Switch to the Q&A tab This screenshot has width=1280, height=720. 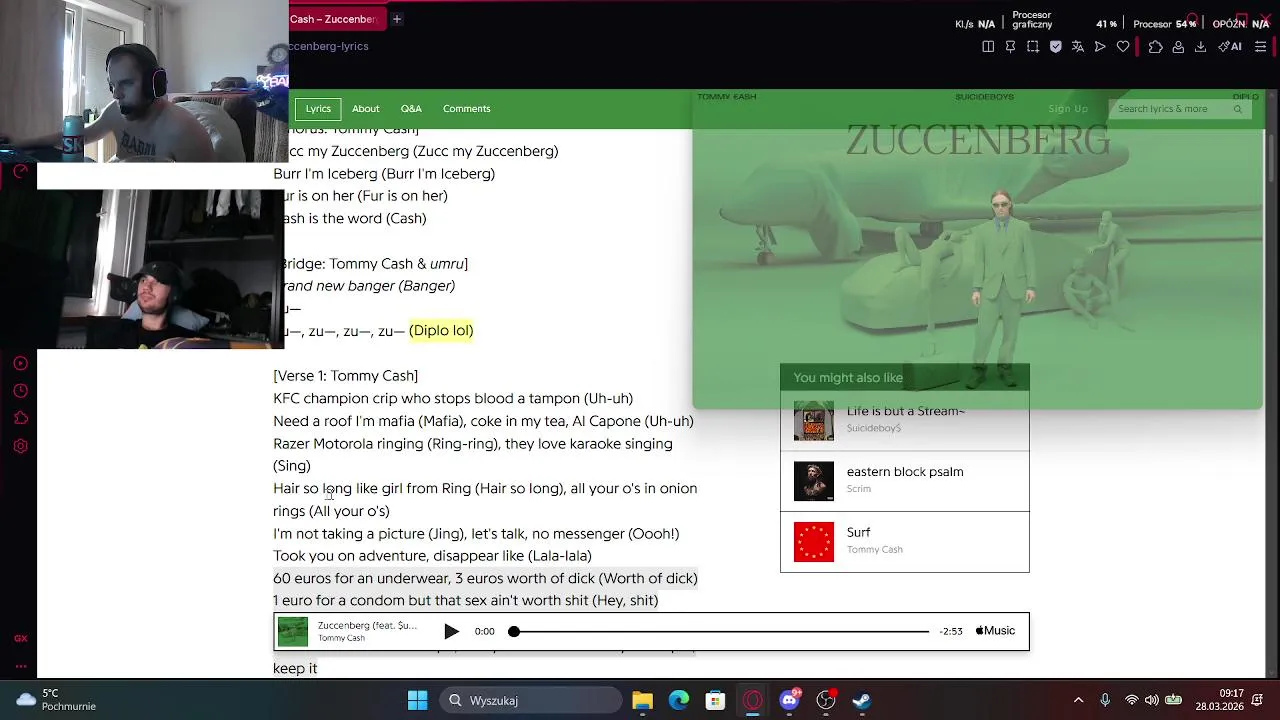click(x=411, y=108)
